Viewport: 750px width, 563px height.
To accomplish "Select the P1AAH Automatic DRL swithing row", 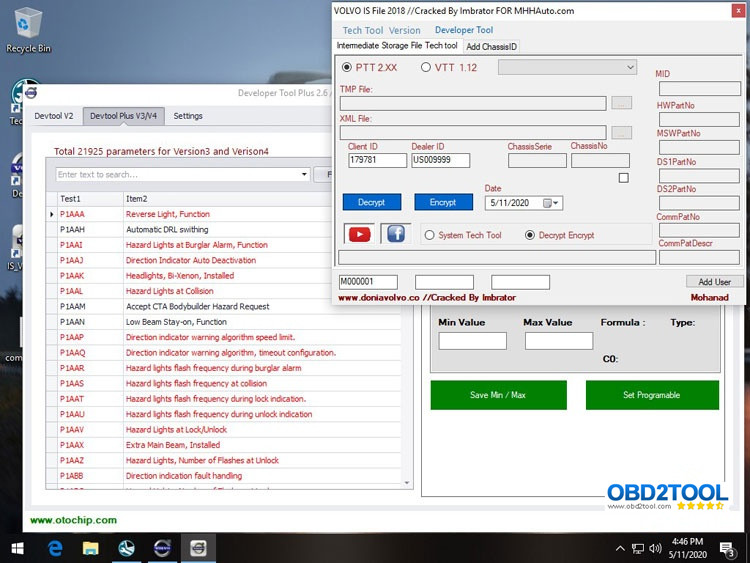I will click(x=223, y=230).
